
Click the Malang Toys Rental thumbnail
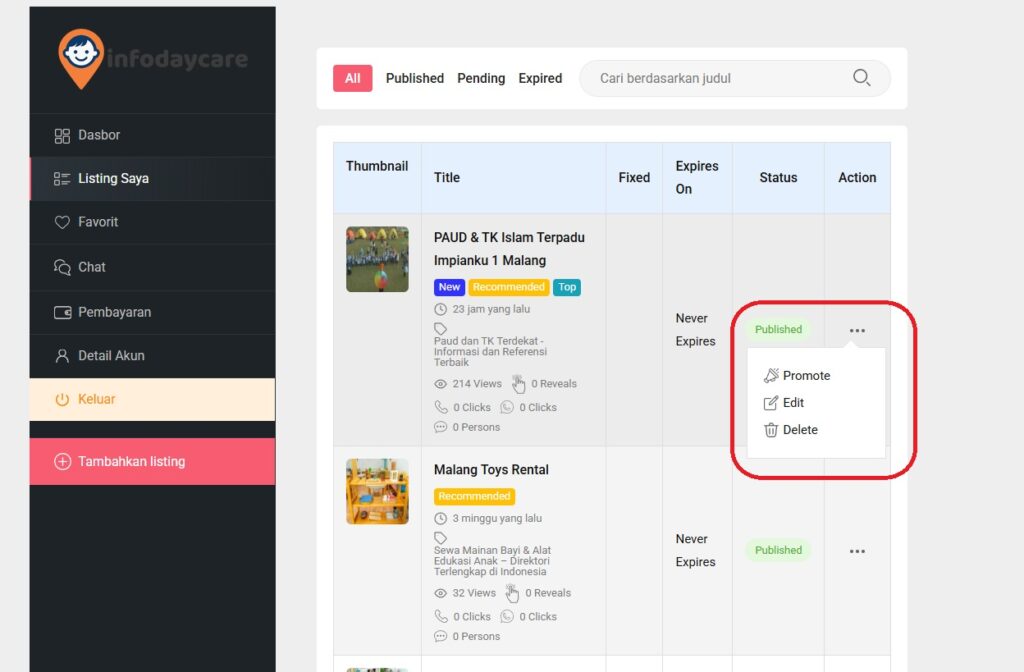377,492
